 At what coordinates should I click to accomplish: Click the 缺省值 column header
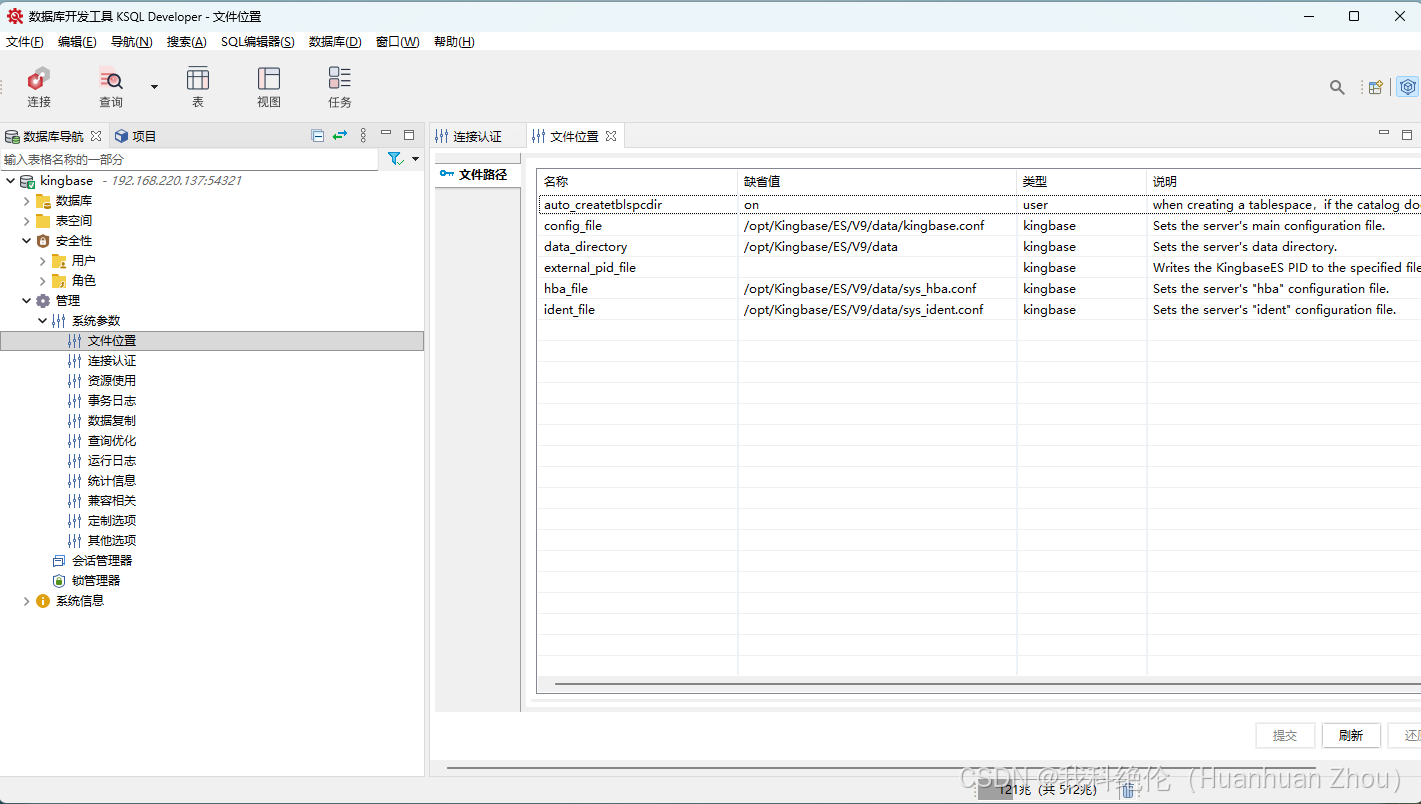[877, 181]
